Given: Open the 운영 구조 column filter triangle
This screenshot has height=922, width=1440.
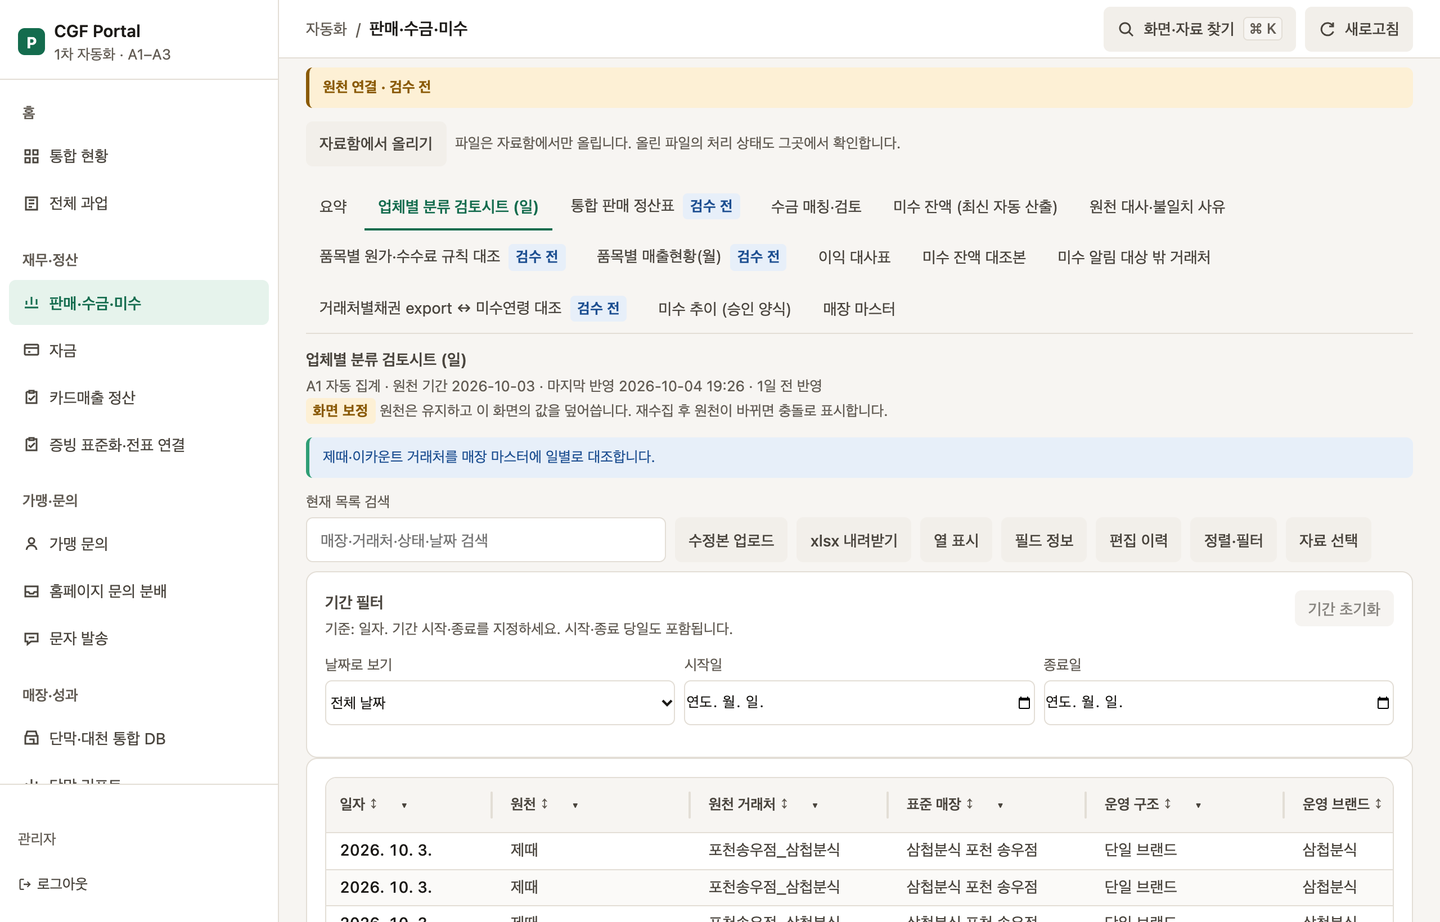Looking at the screenshot, I should (x=1198, y=805).
